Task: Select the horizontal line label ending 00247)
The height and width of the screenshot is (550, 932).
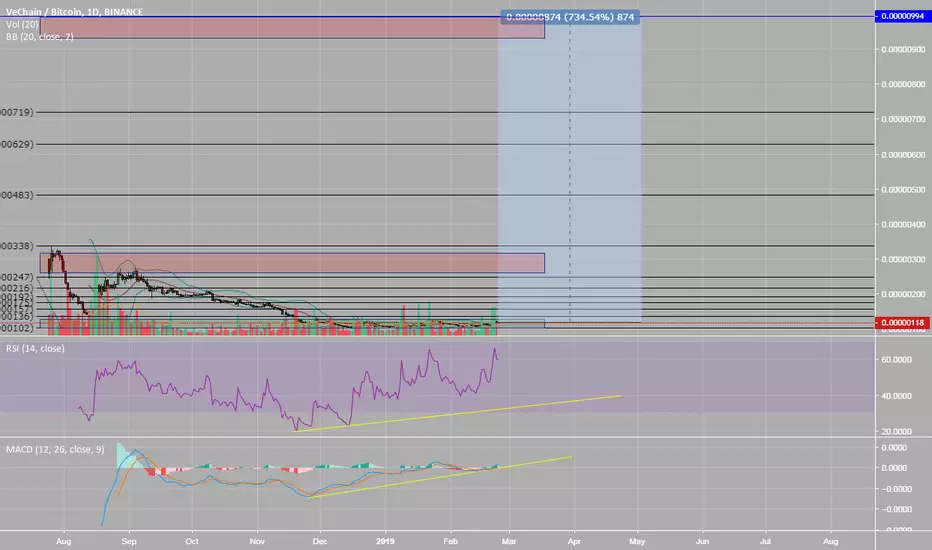Action: coord(17,277)
